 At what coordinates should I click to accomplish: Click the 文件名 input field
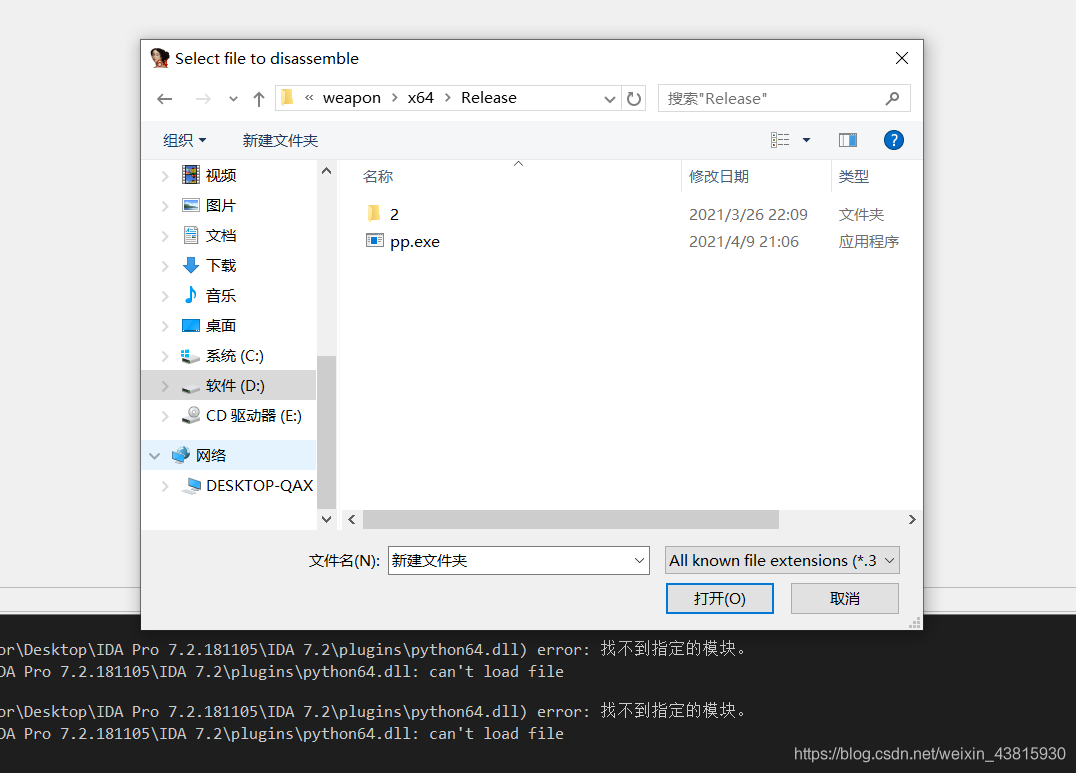click(x=518, y=560)
